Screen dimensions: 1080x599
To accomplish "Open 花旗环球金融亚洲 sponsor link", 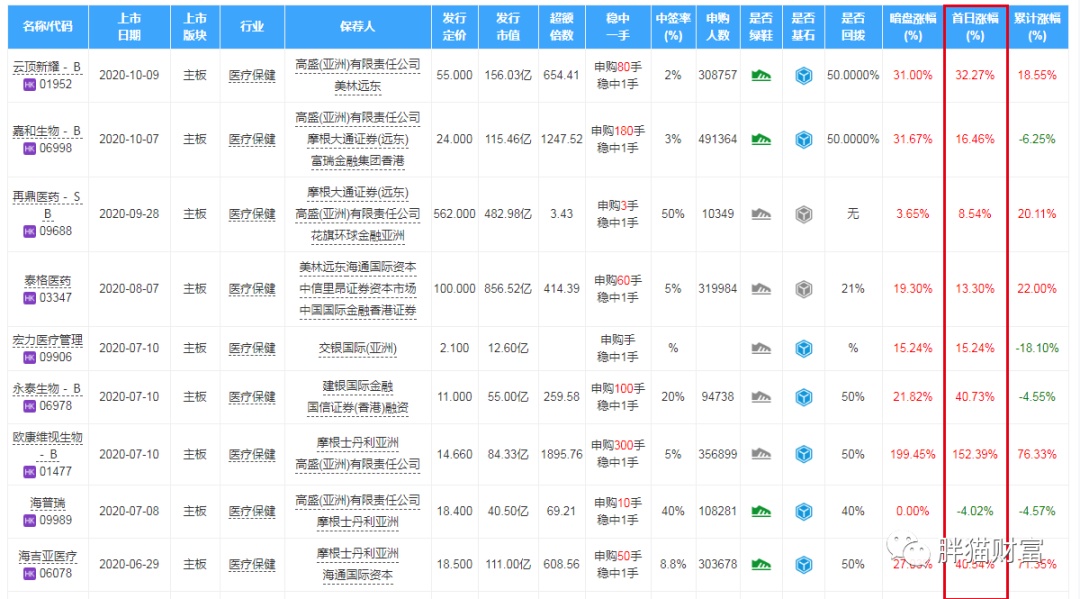I will point(357,236).
